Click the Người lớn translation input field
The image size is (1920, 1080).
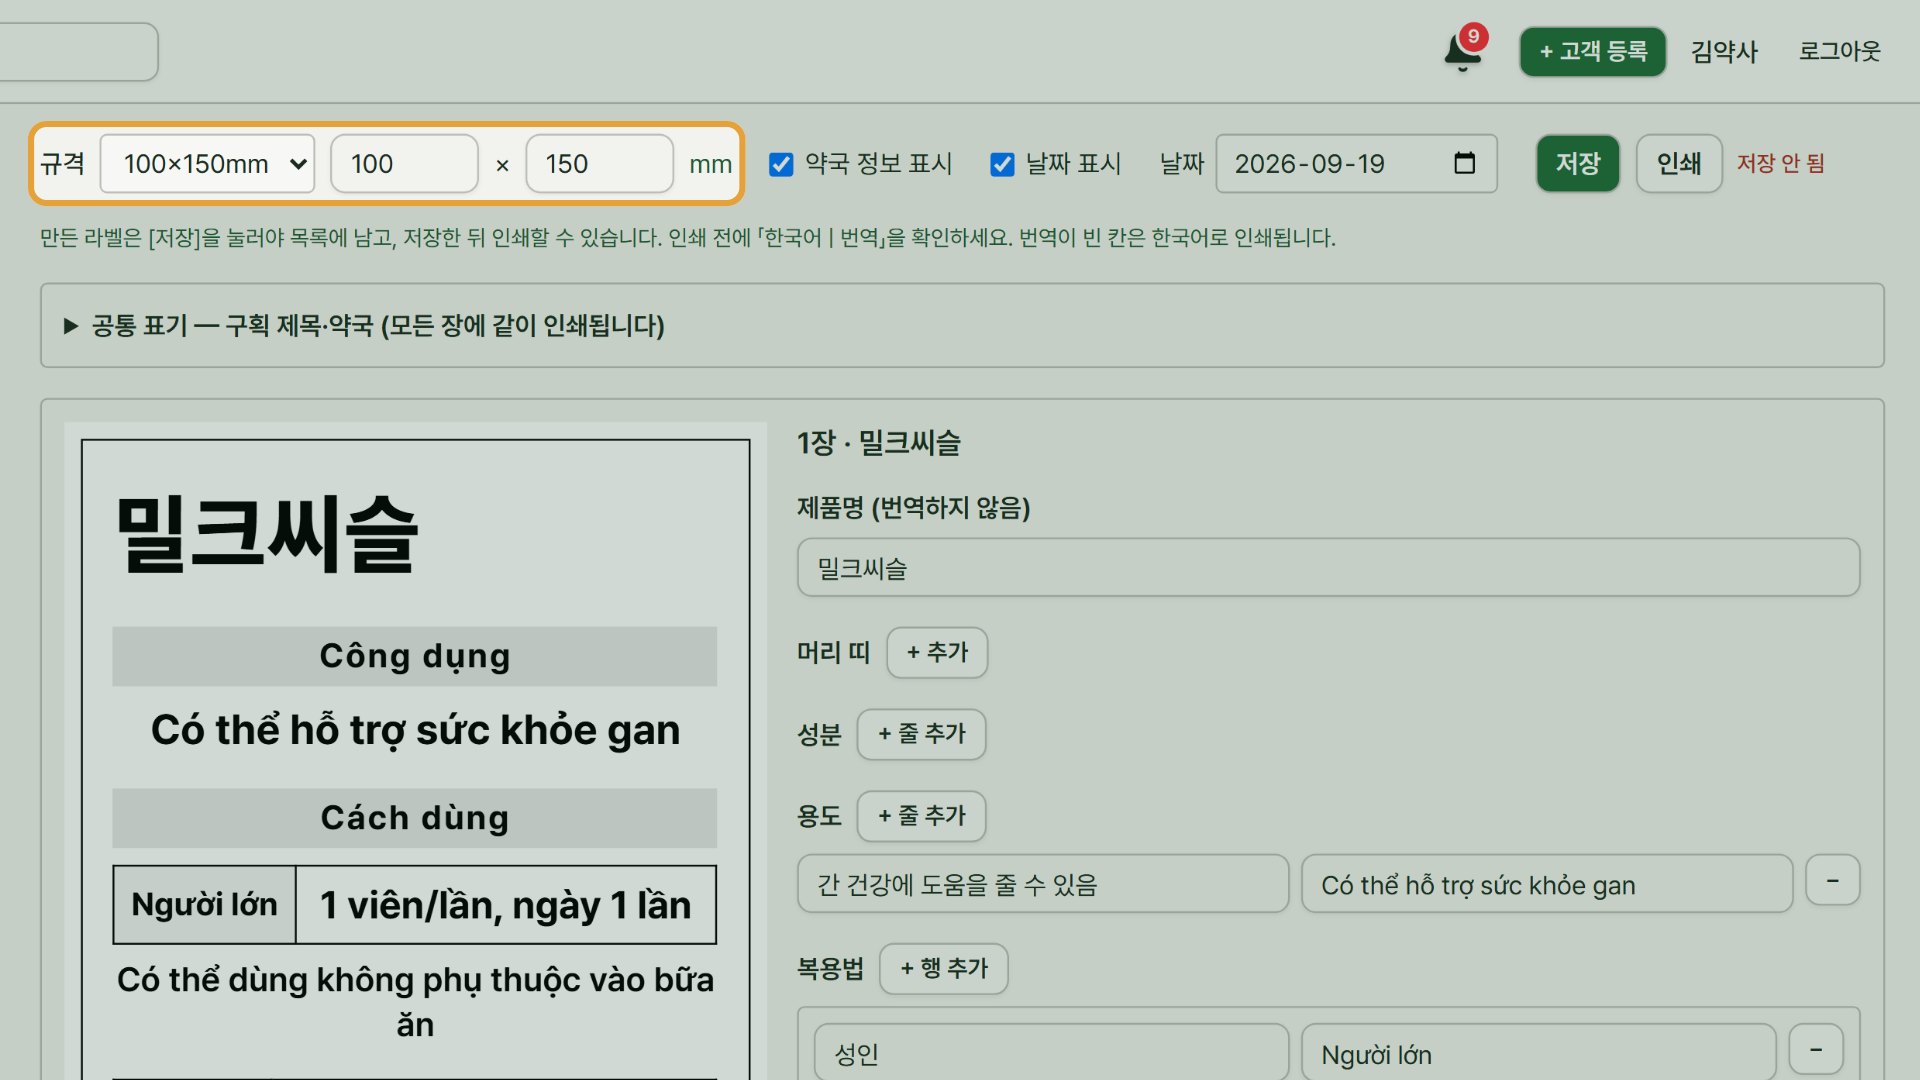point(1539,1054)
